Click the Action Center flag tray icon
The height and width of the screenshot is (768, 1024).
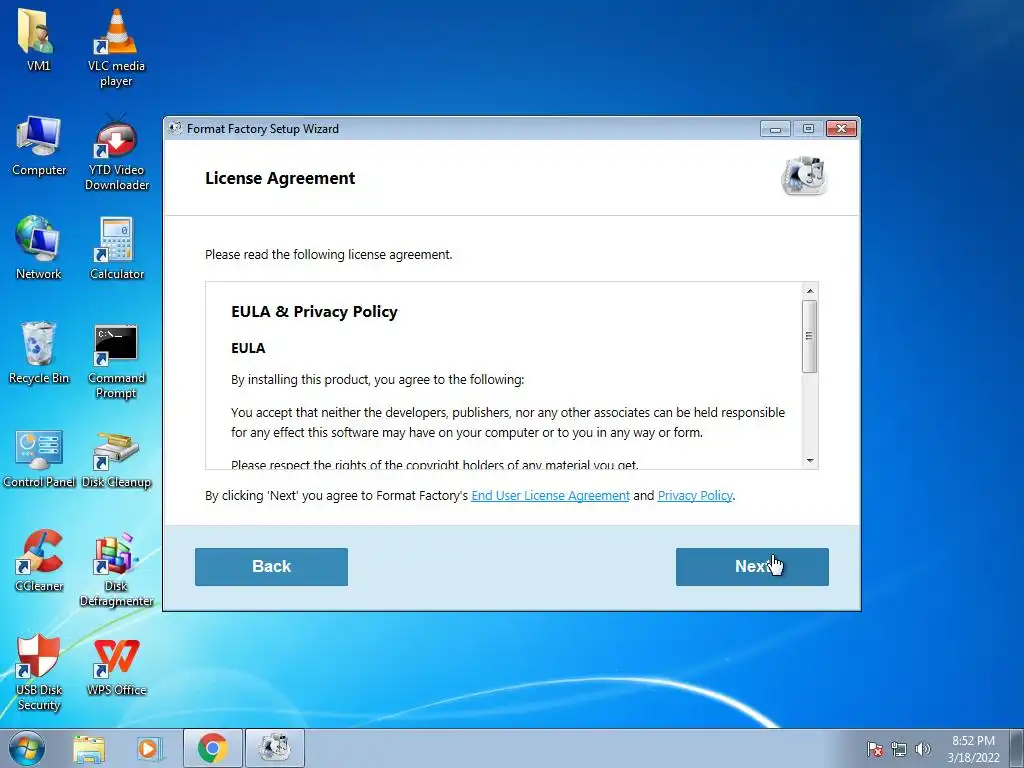[x=875, y=749]
